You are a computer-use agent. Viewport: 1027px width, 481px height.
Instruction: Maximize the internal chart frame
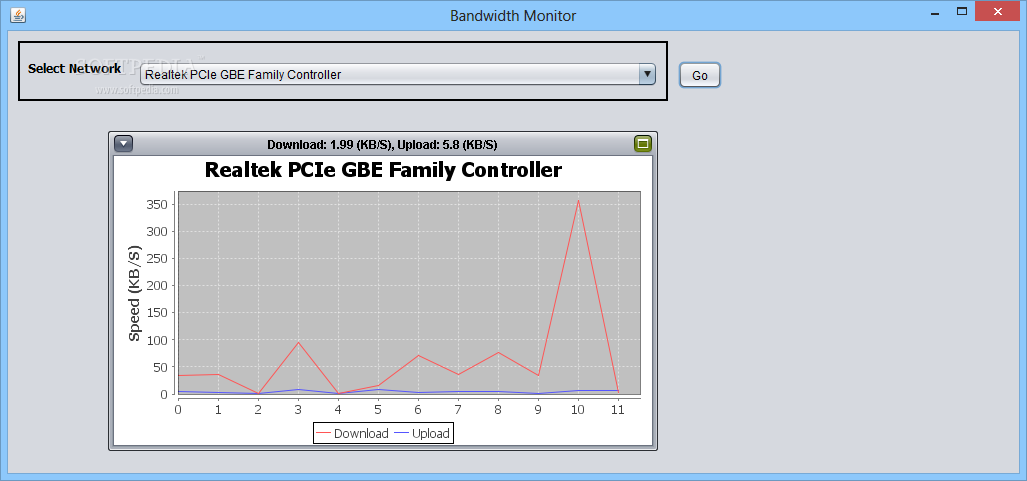tap(643, 144)
